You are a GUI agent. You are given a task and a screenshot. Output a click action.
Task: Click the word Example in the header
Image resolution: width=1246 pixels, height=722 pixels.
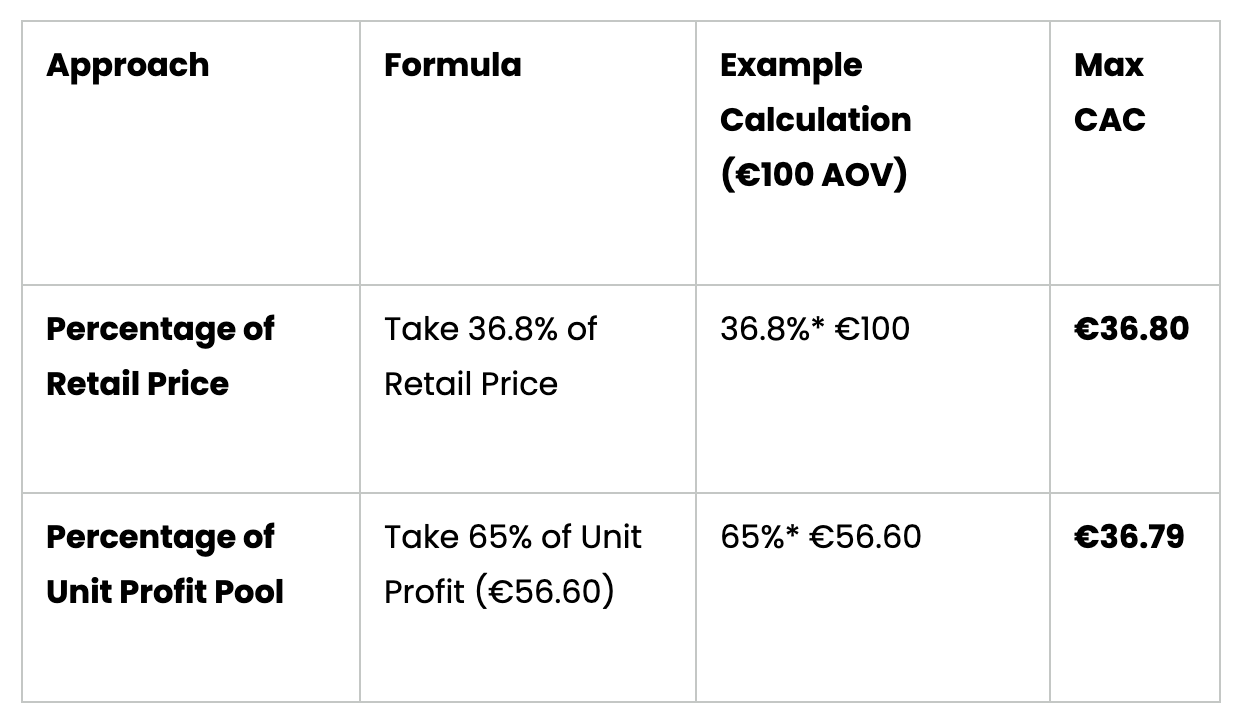(x=791, y=66)
